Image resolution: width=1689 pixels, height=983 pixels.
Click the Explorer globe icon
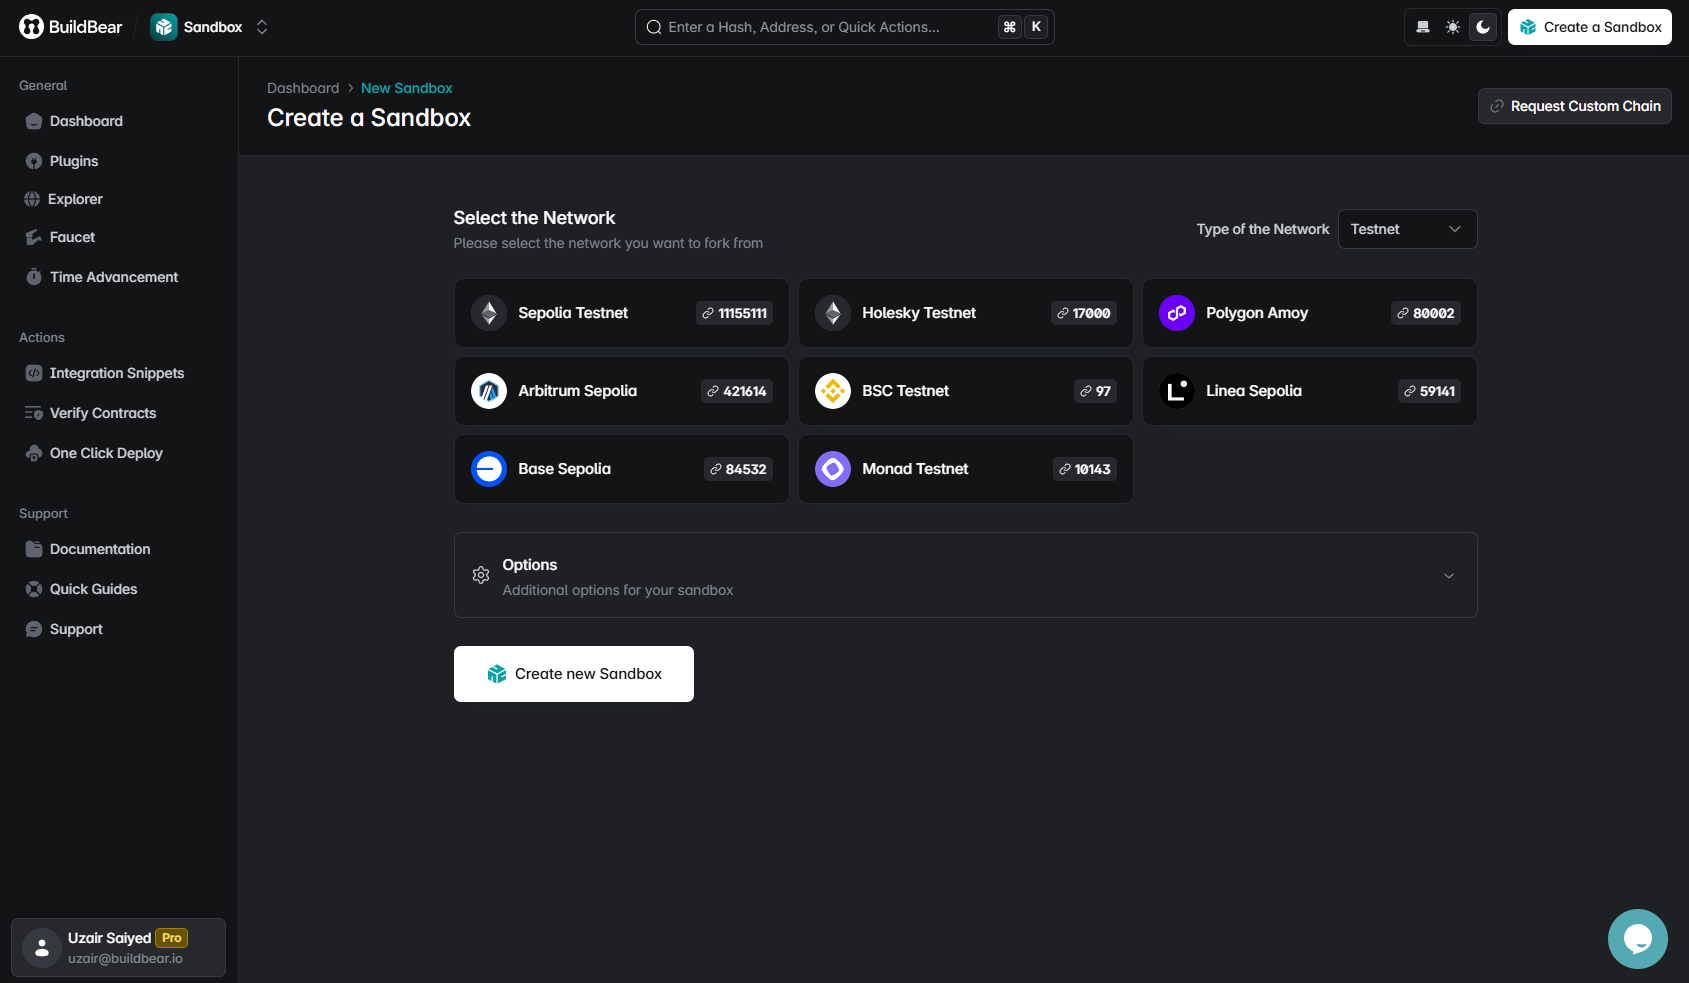[x=32, y=199]
